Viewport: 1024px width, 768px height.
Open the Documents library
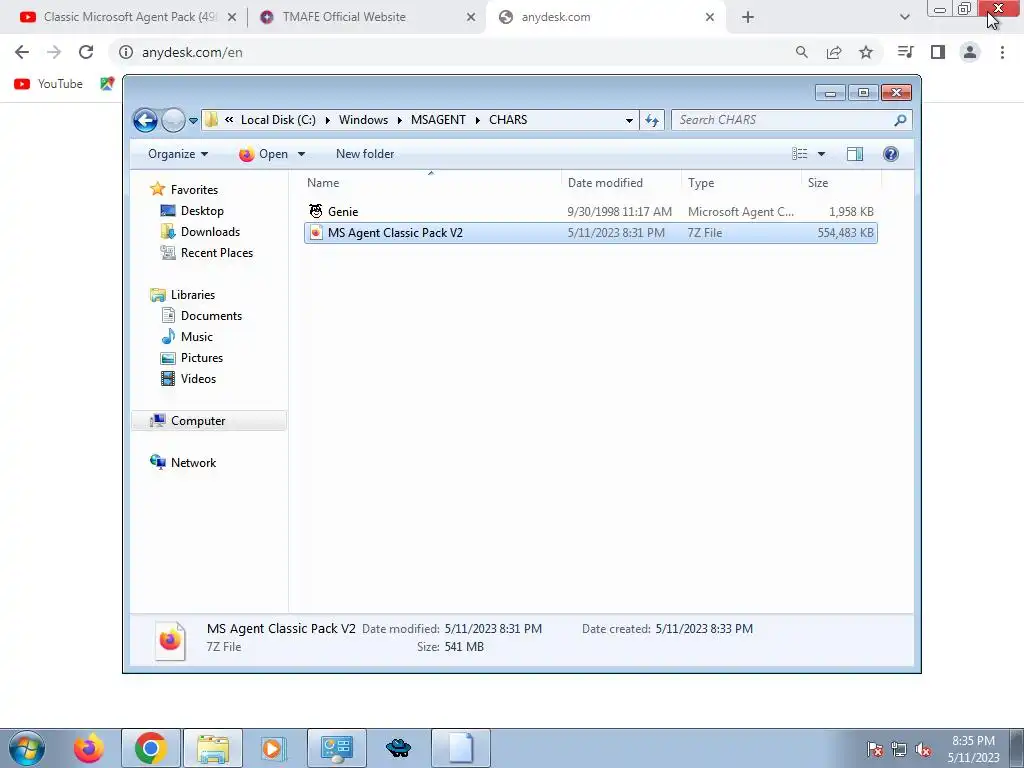(211, 316)
